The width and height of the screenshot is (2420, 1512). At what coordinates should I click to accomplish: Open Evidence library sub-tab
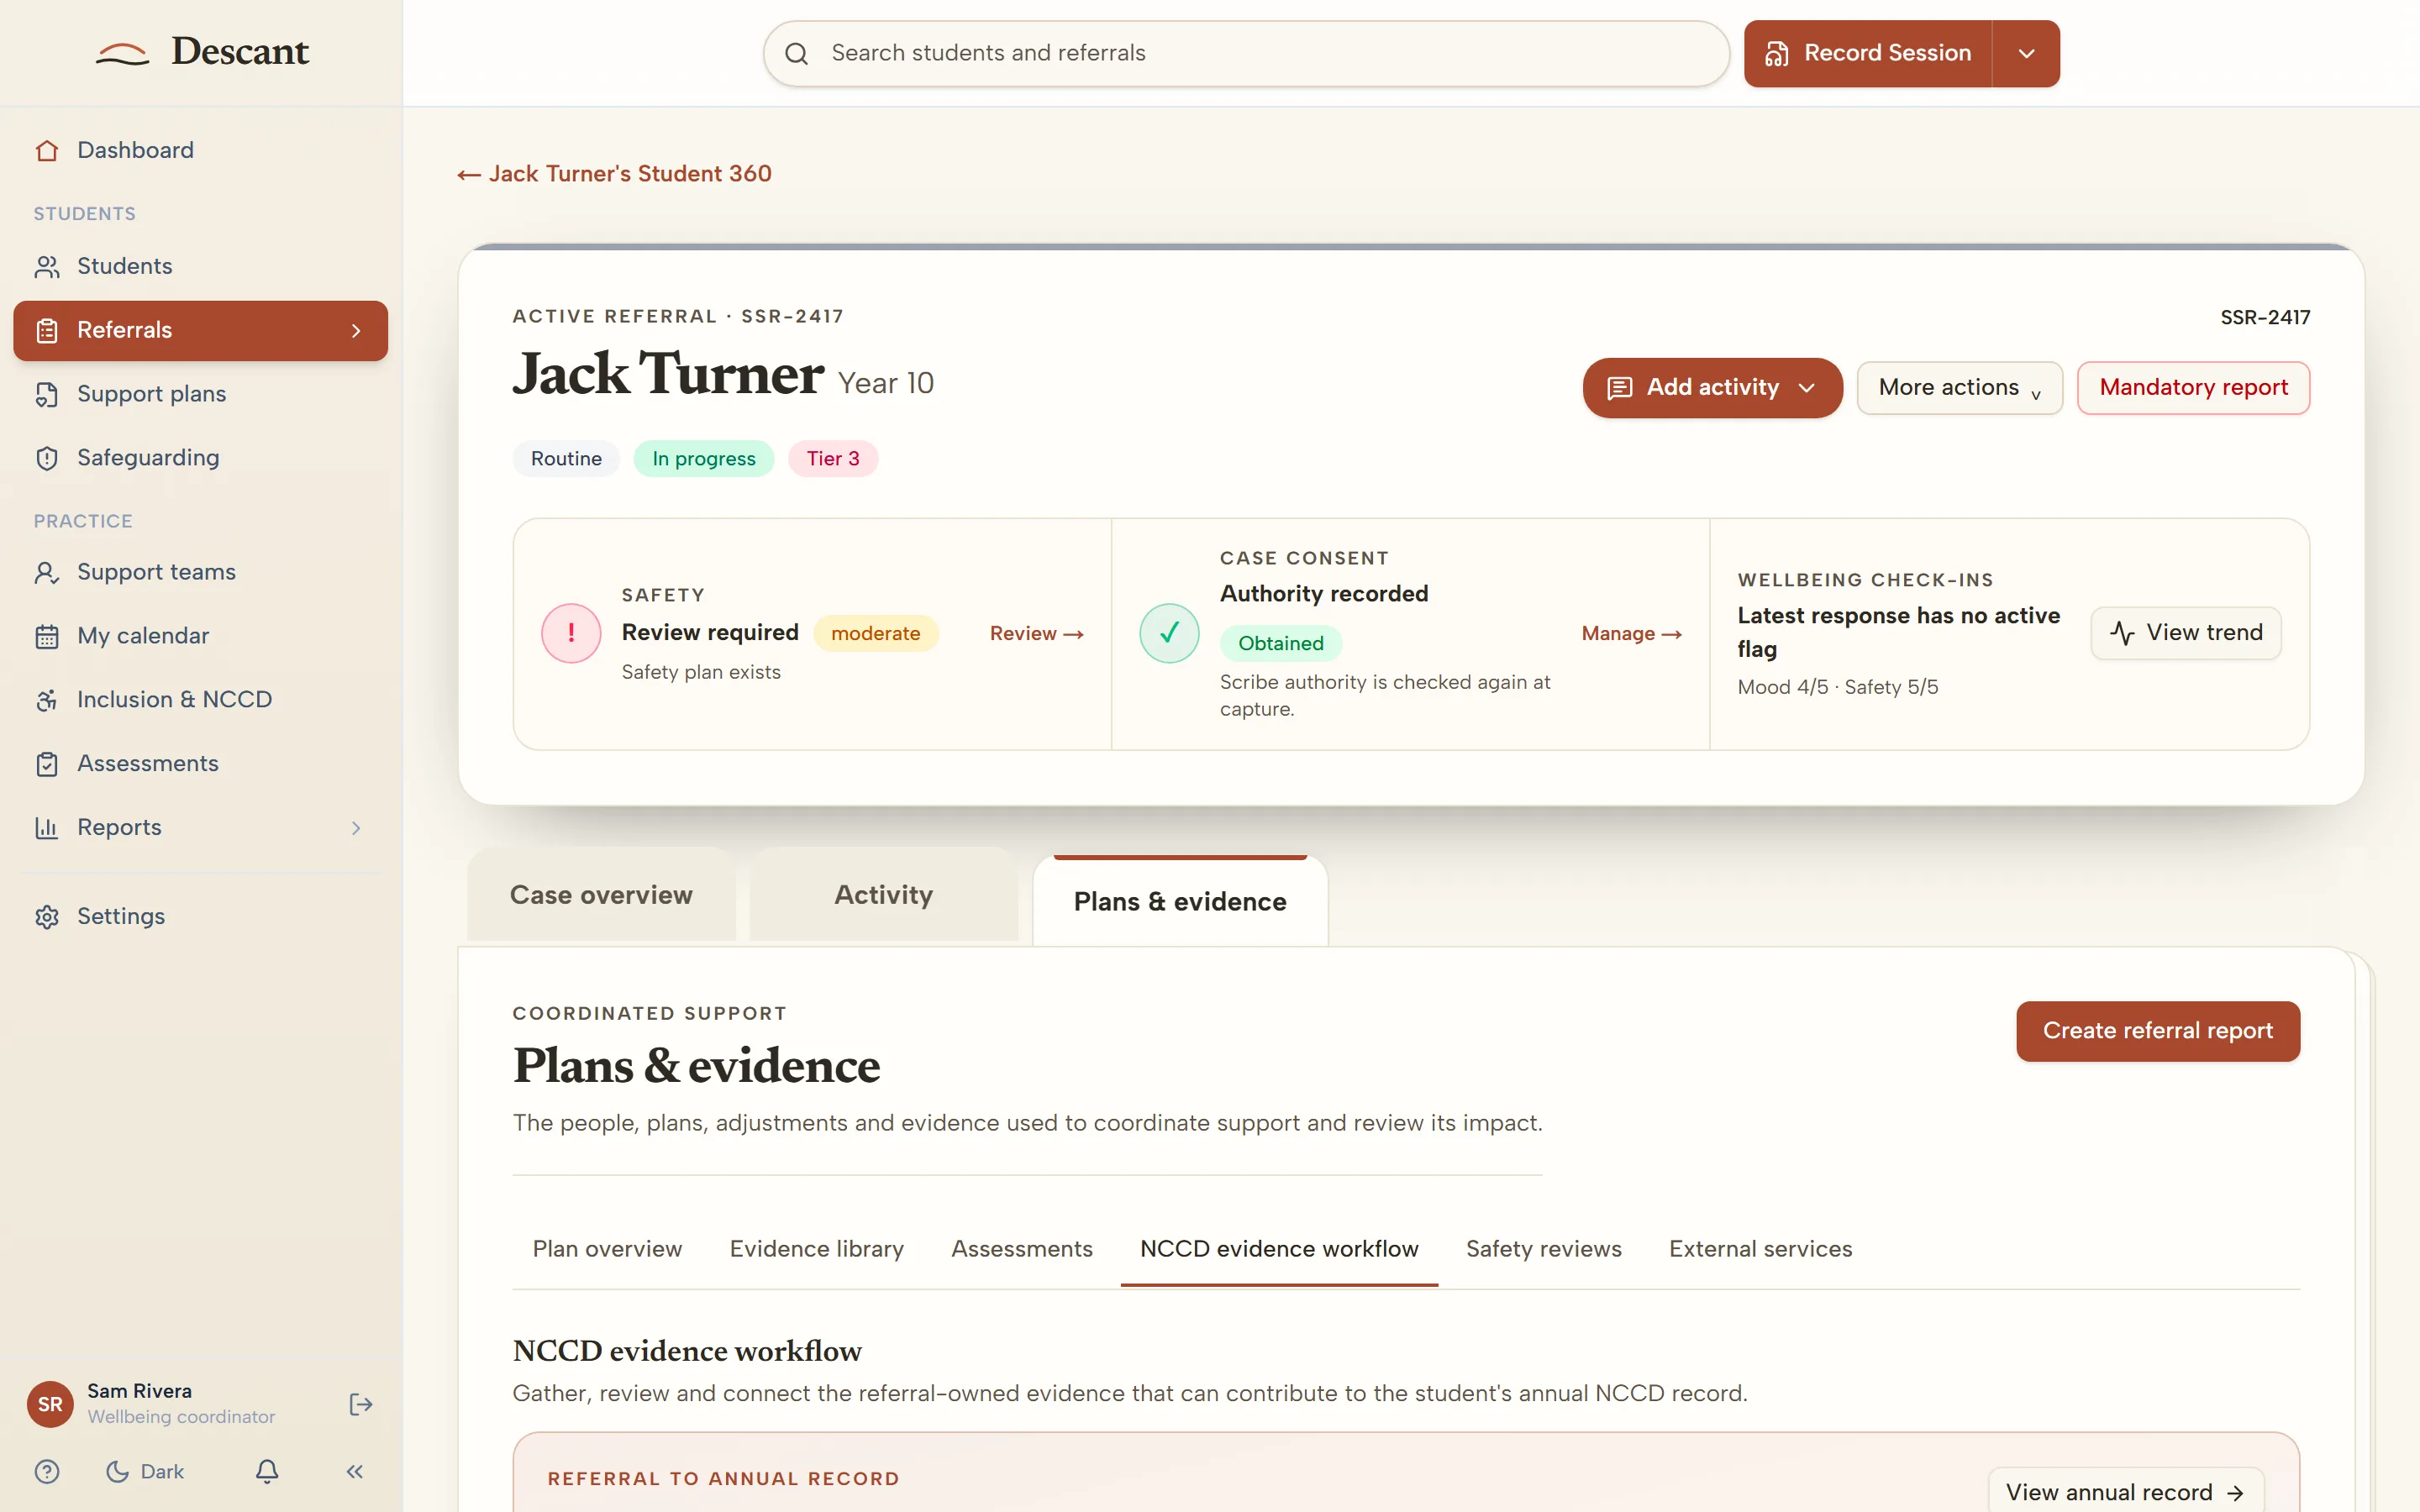816,1249
